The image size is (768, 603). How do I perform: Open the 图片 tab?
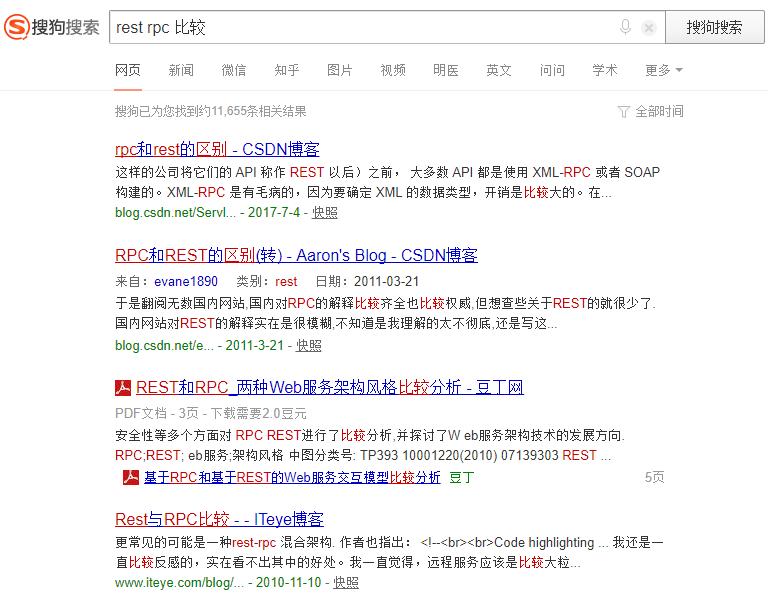(x=339, y=71)
